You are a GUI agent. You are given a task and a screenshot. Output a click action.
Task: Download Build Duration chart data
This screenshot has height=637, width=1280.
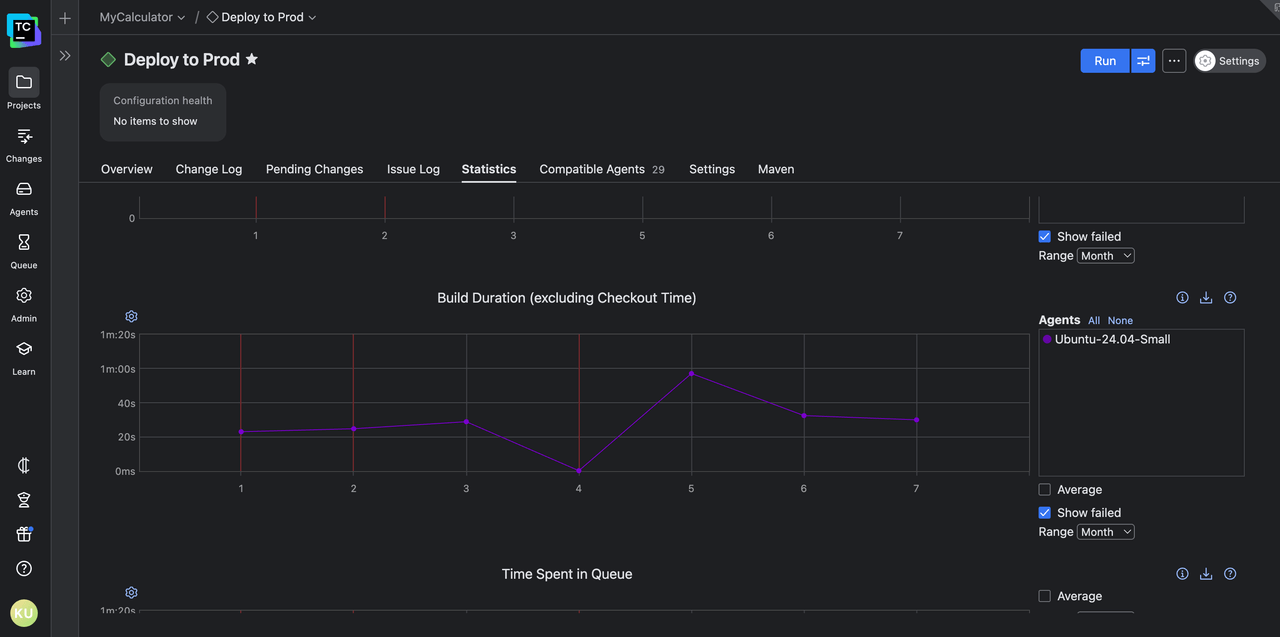pyautogui.click(x=1206, y=298)
